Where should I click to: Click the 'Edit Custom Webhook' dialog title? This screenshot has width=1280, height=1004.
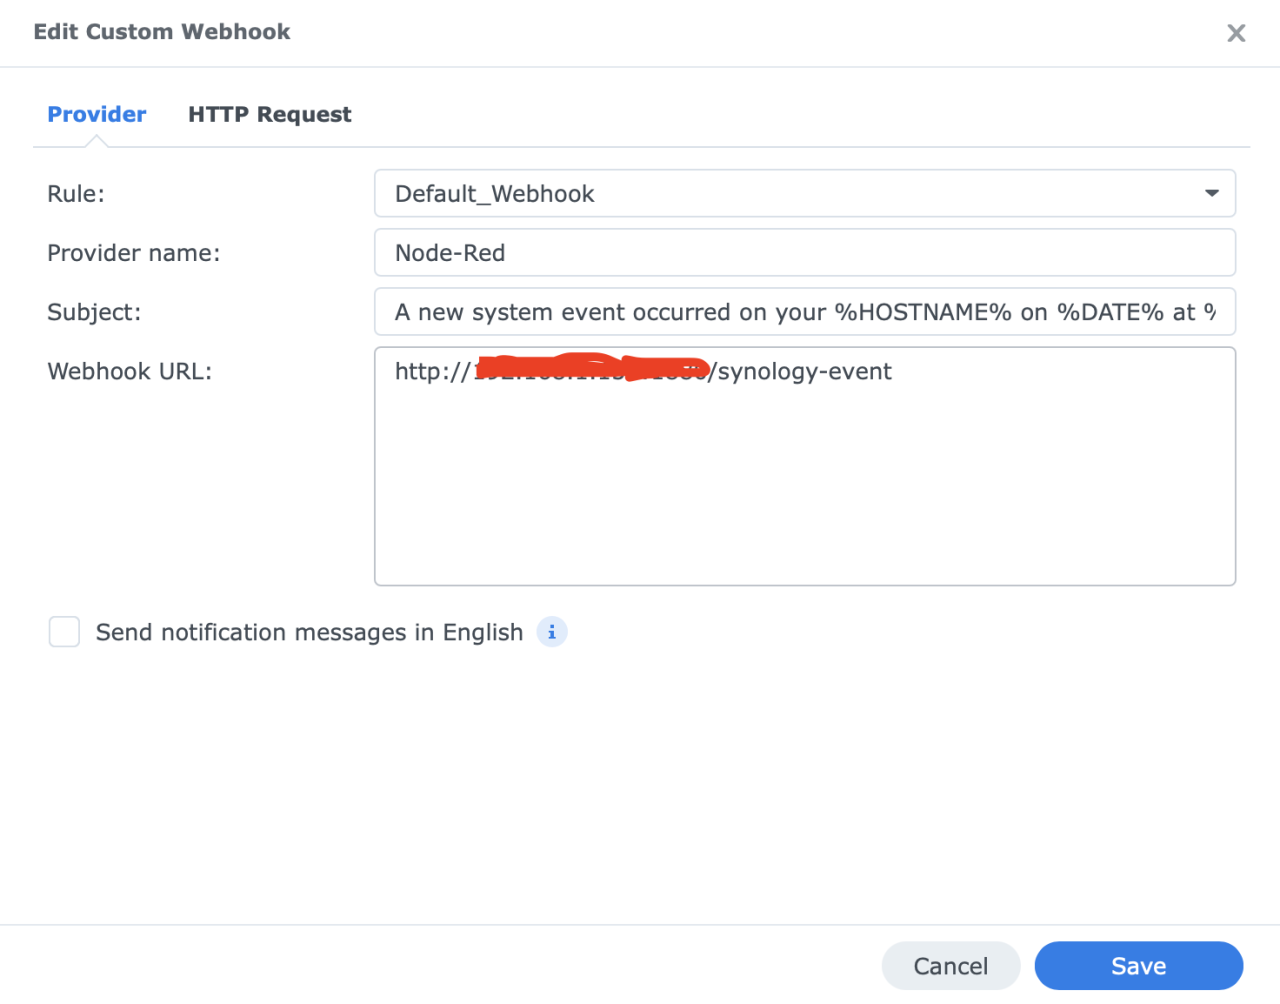(x=162, y=32)
